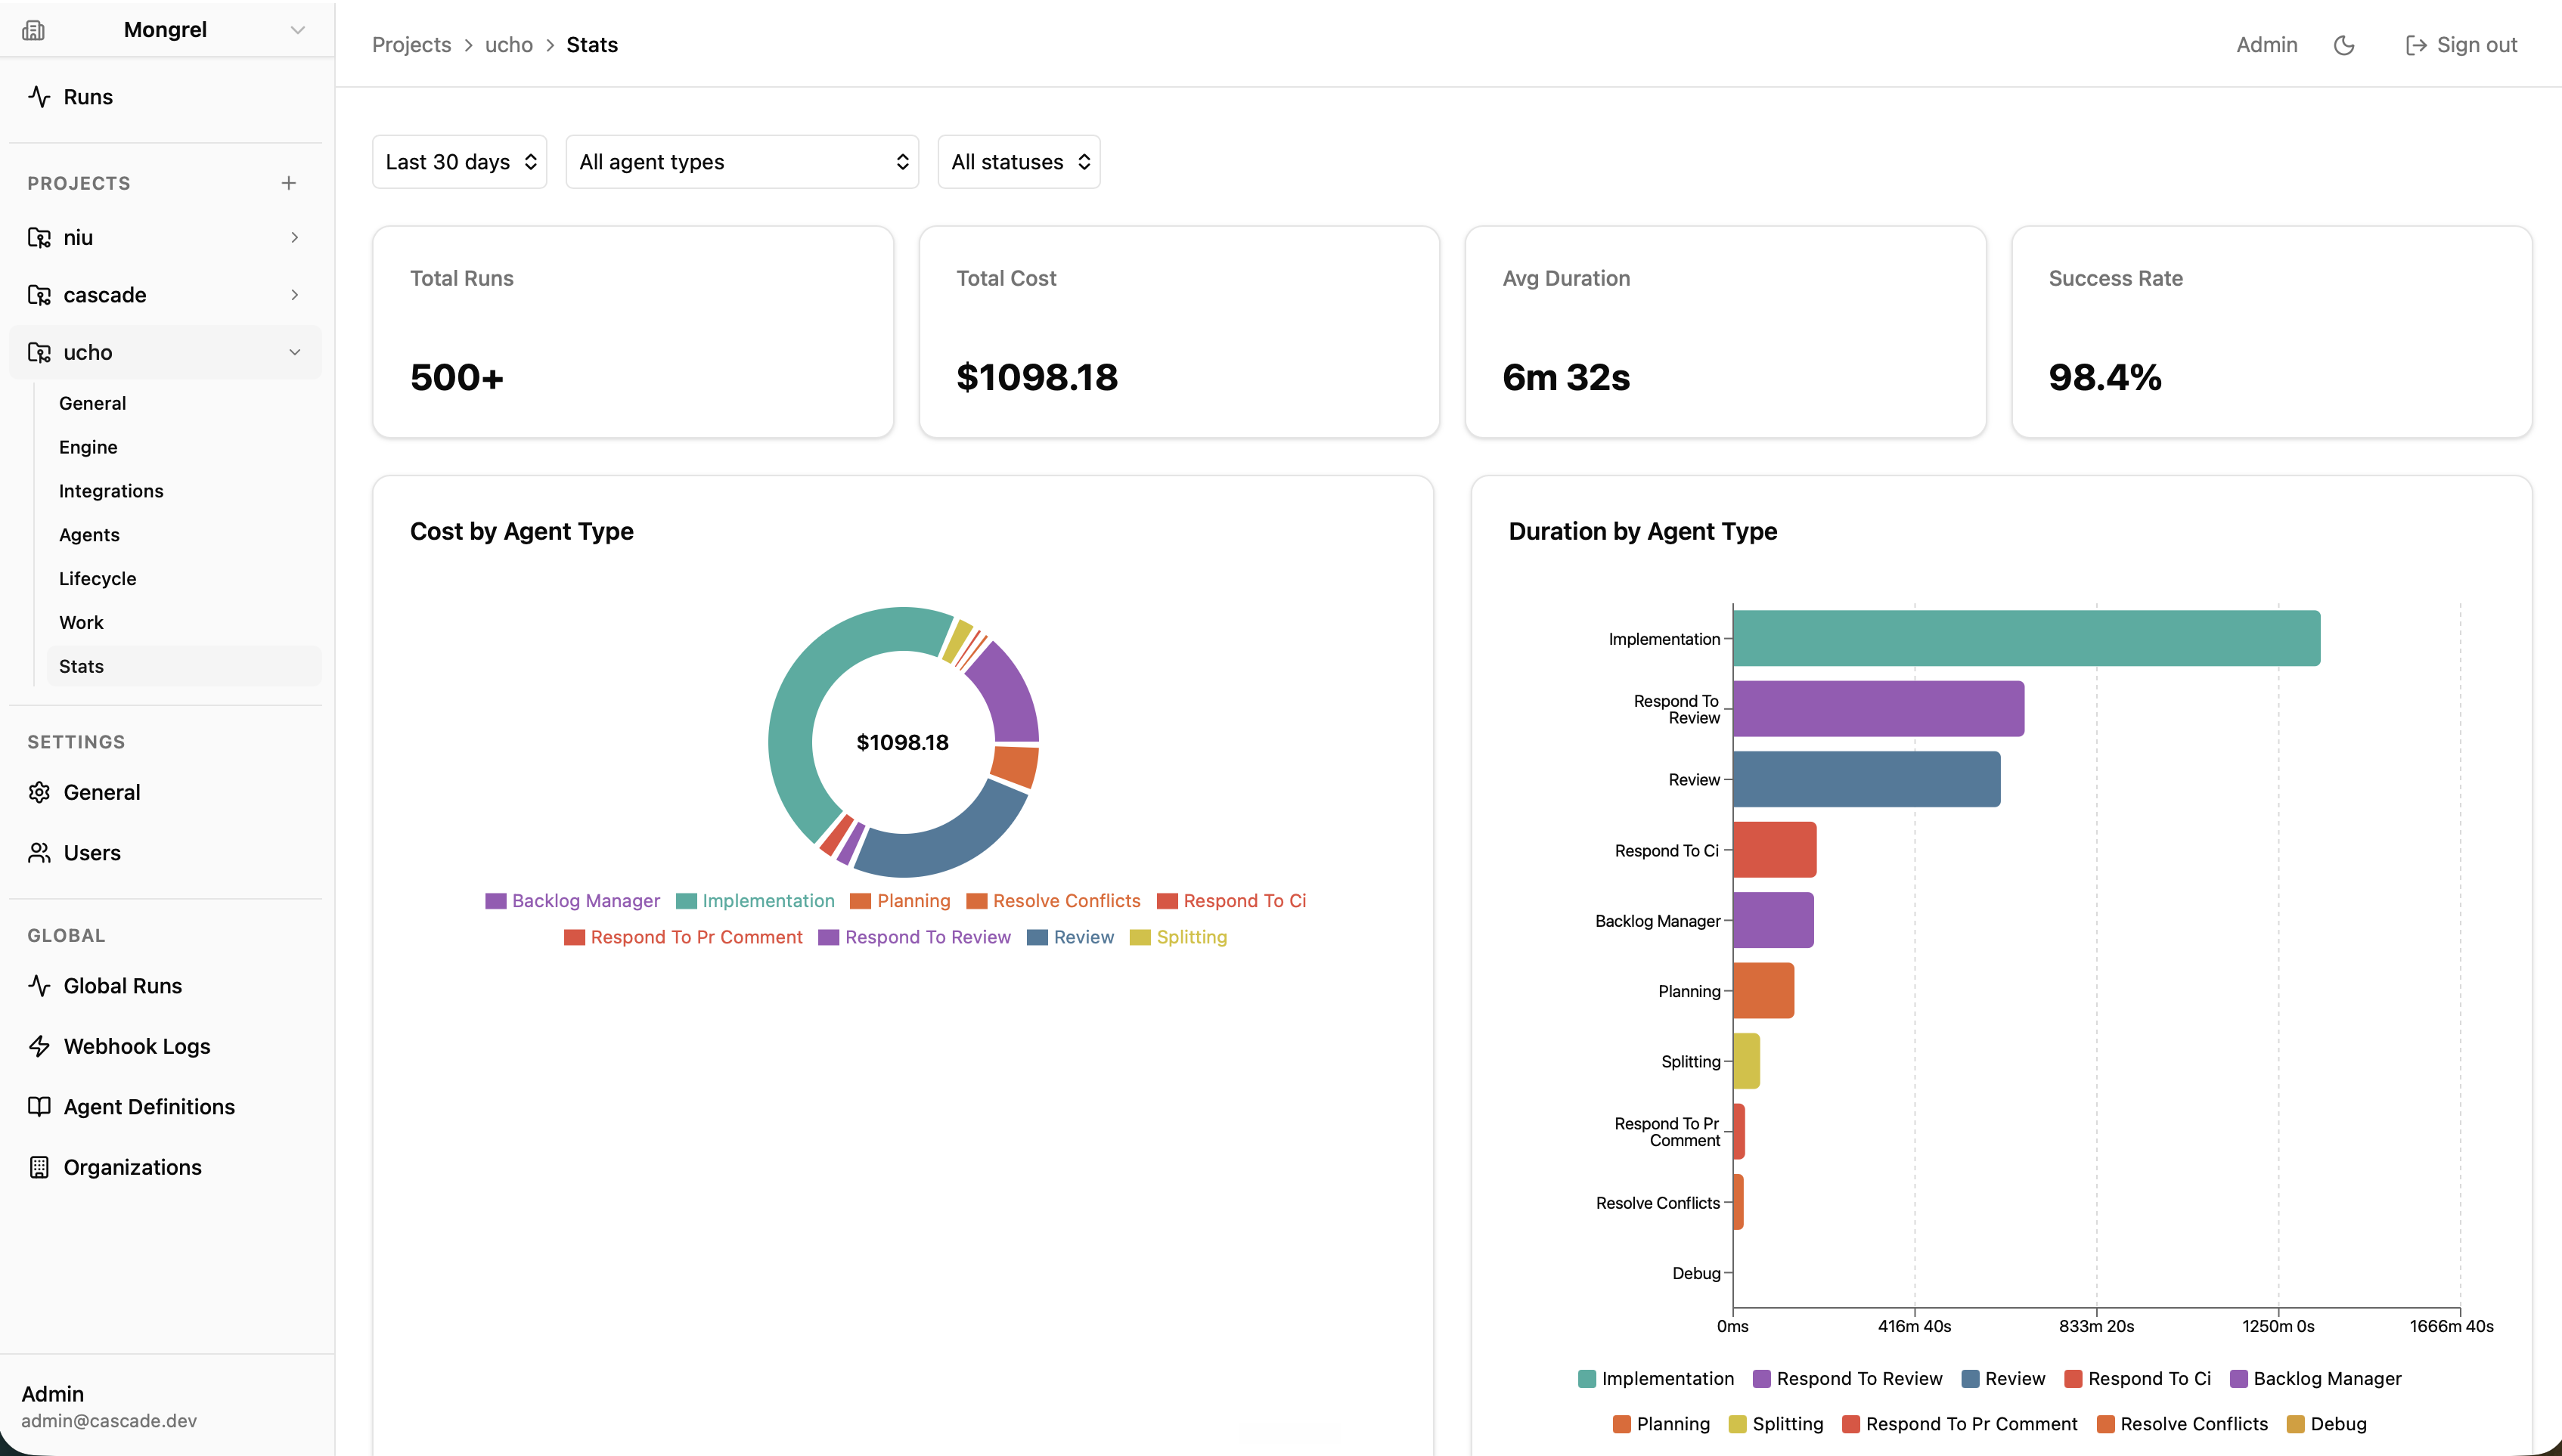This screenshot has height=1456, width=2562.
Task: Open the Agents page under ucho
Action: (89, 535)
